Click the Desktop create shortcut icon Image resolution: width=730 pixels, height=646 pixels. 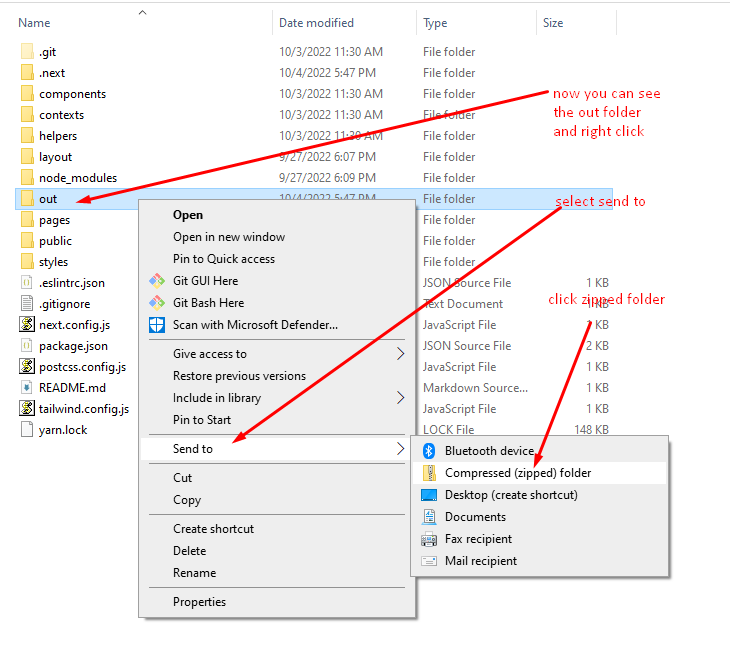coord(429,495)
